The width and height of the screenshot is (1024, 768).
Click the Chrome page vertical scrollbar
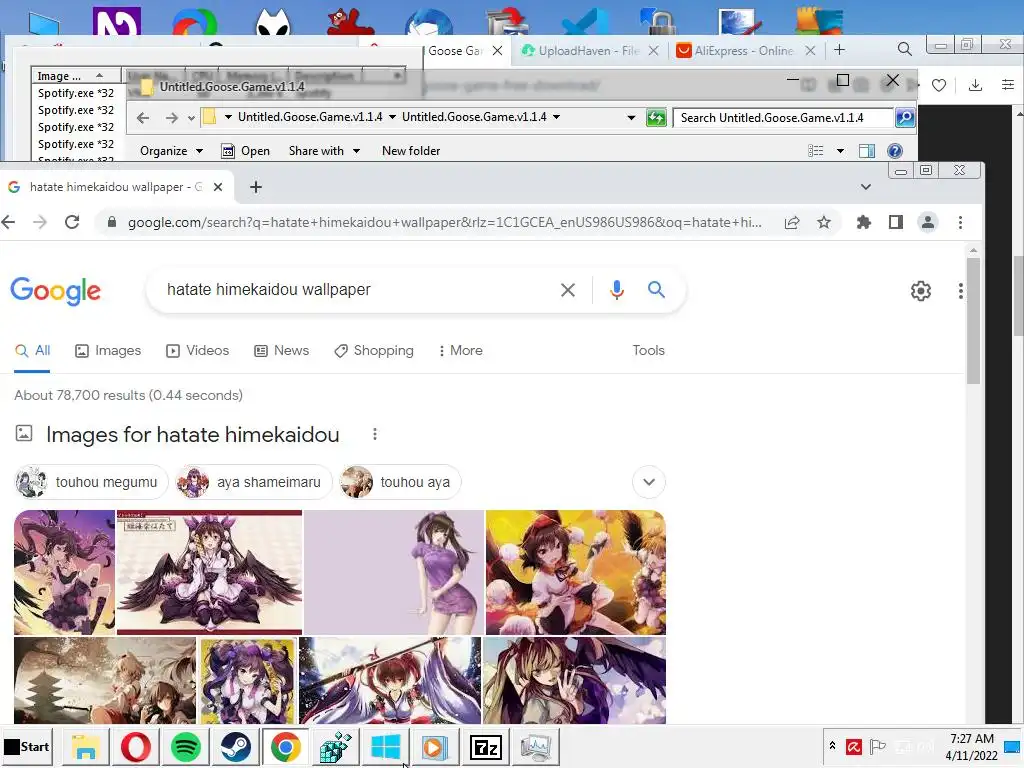pyautogui.click(x=973, y=321)
